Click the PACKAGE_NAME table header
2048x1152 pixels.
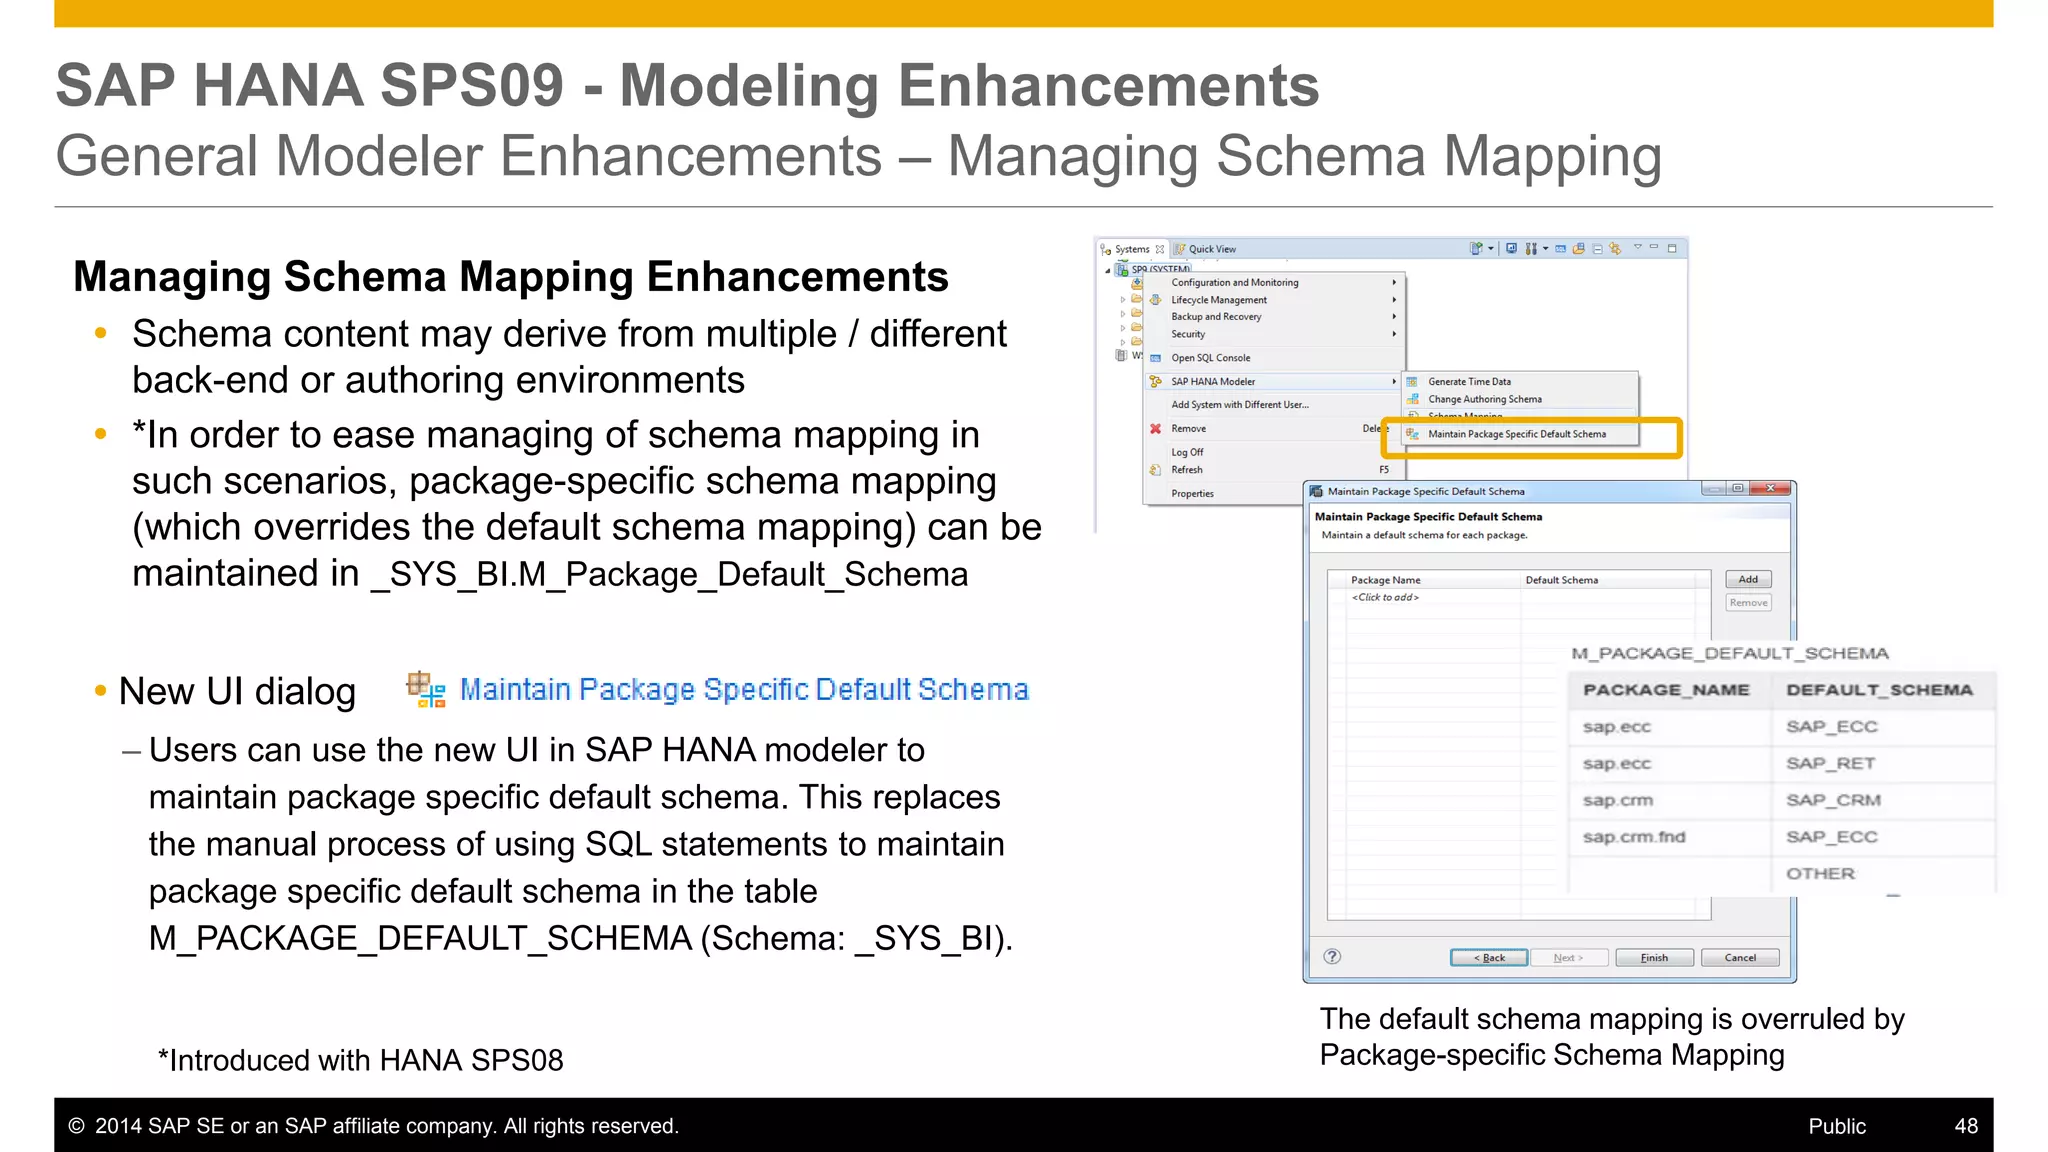point(1667,690)
